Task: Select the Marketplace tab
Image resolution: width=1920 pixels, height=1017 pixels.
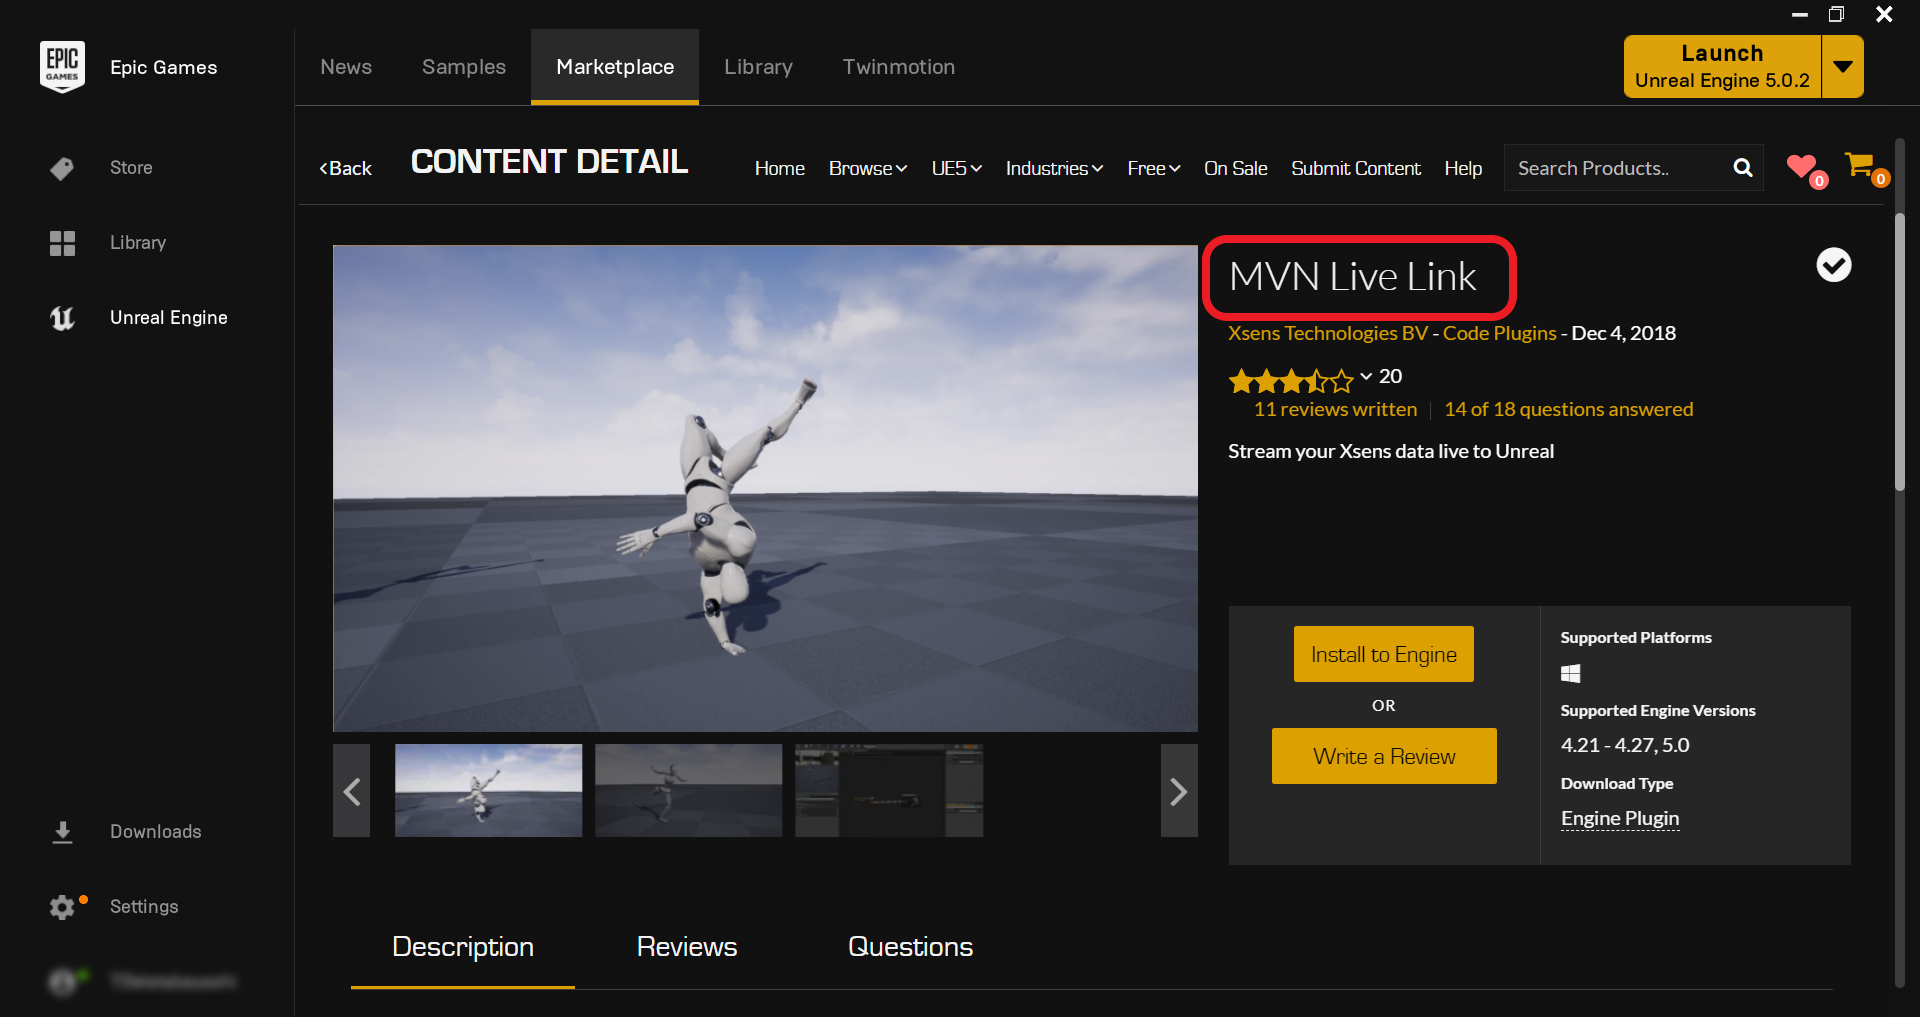Action: (x=615, y=67)
